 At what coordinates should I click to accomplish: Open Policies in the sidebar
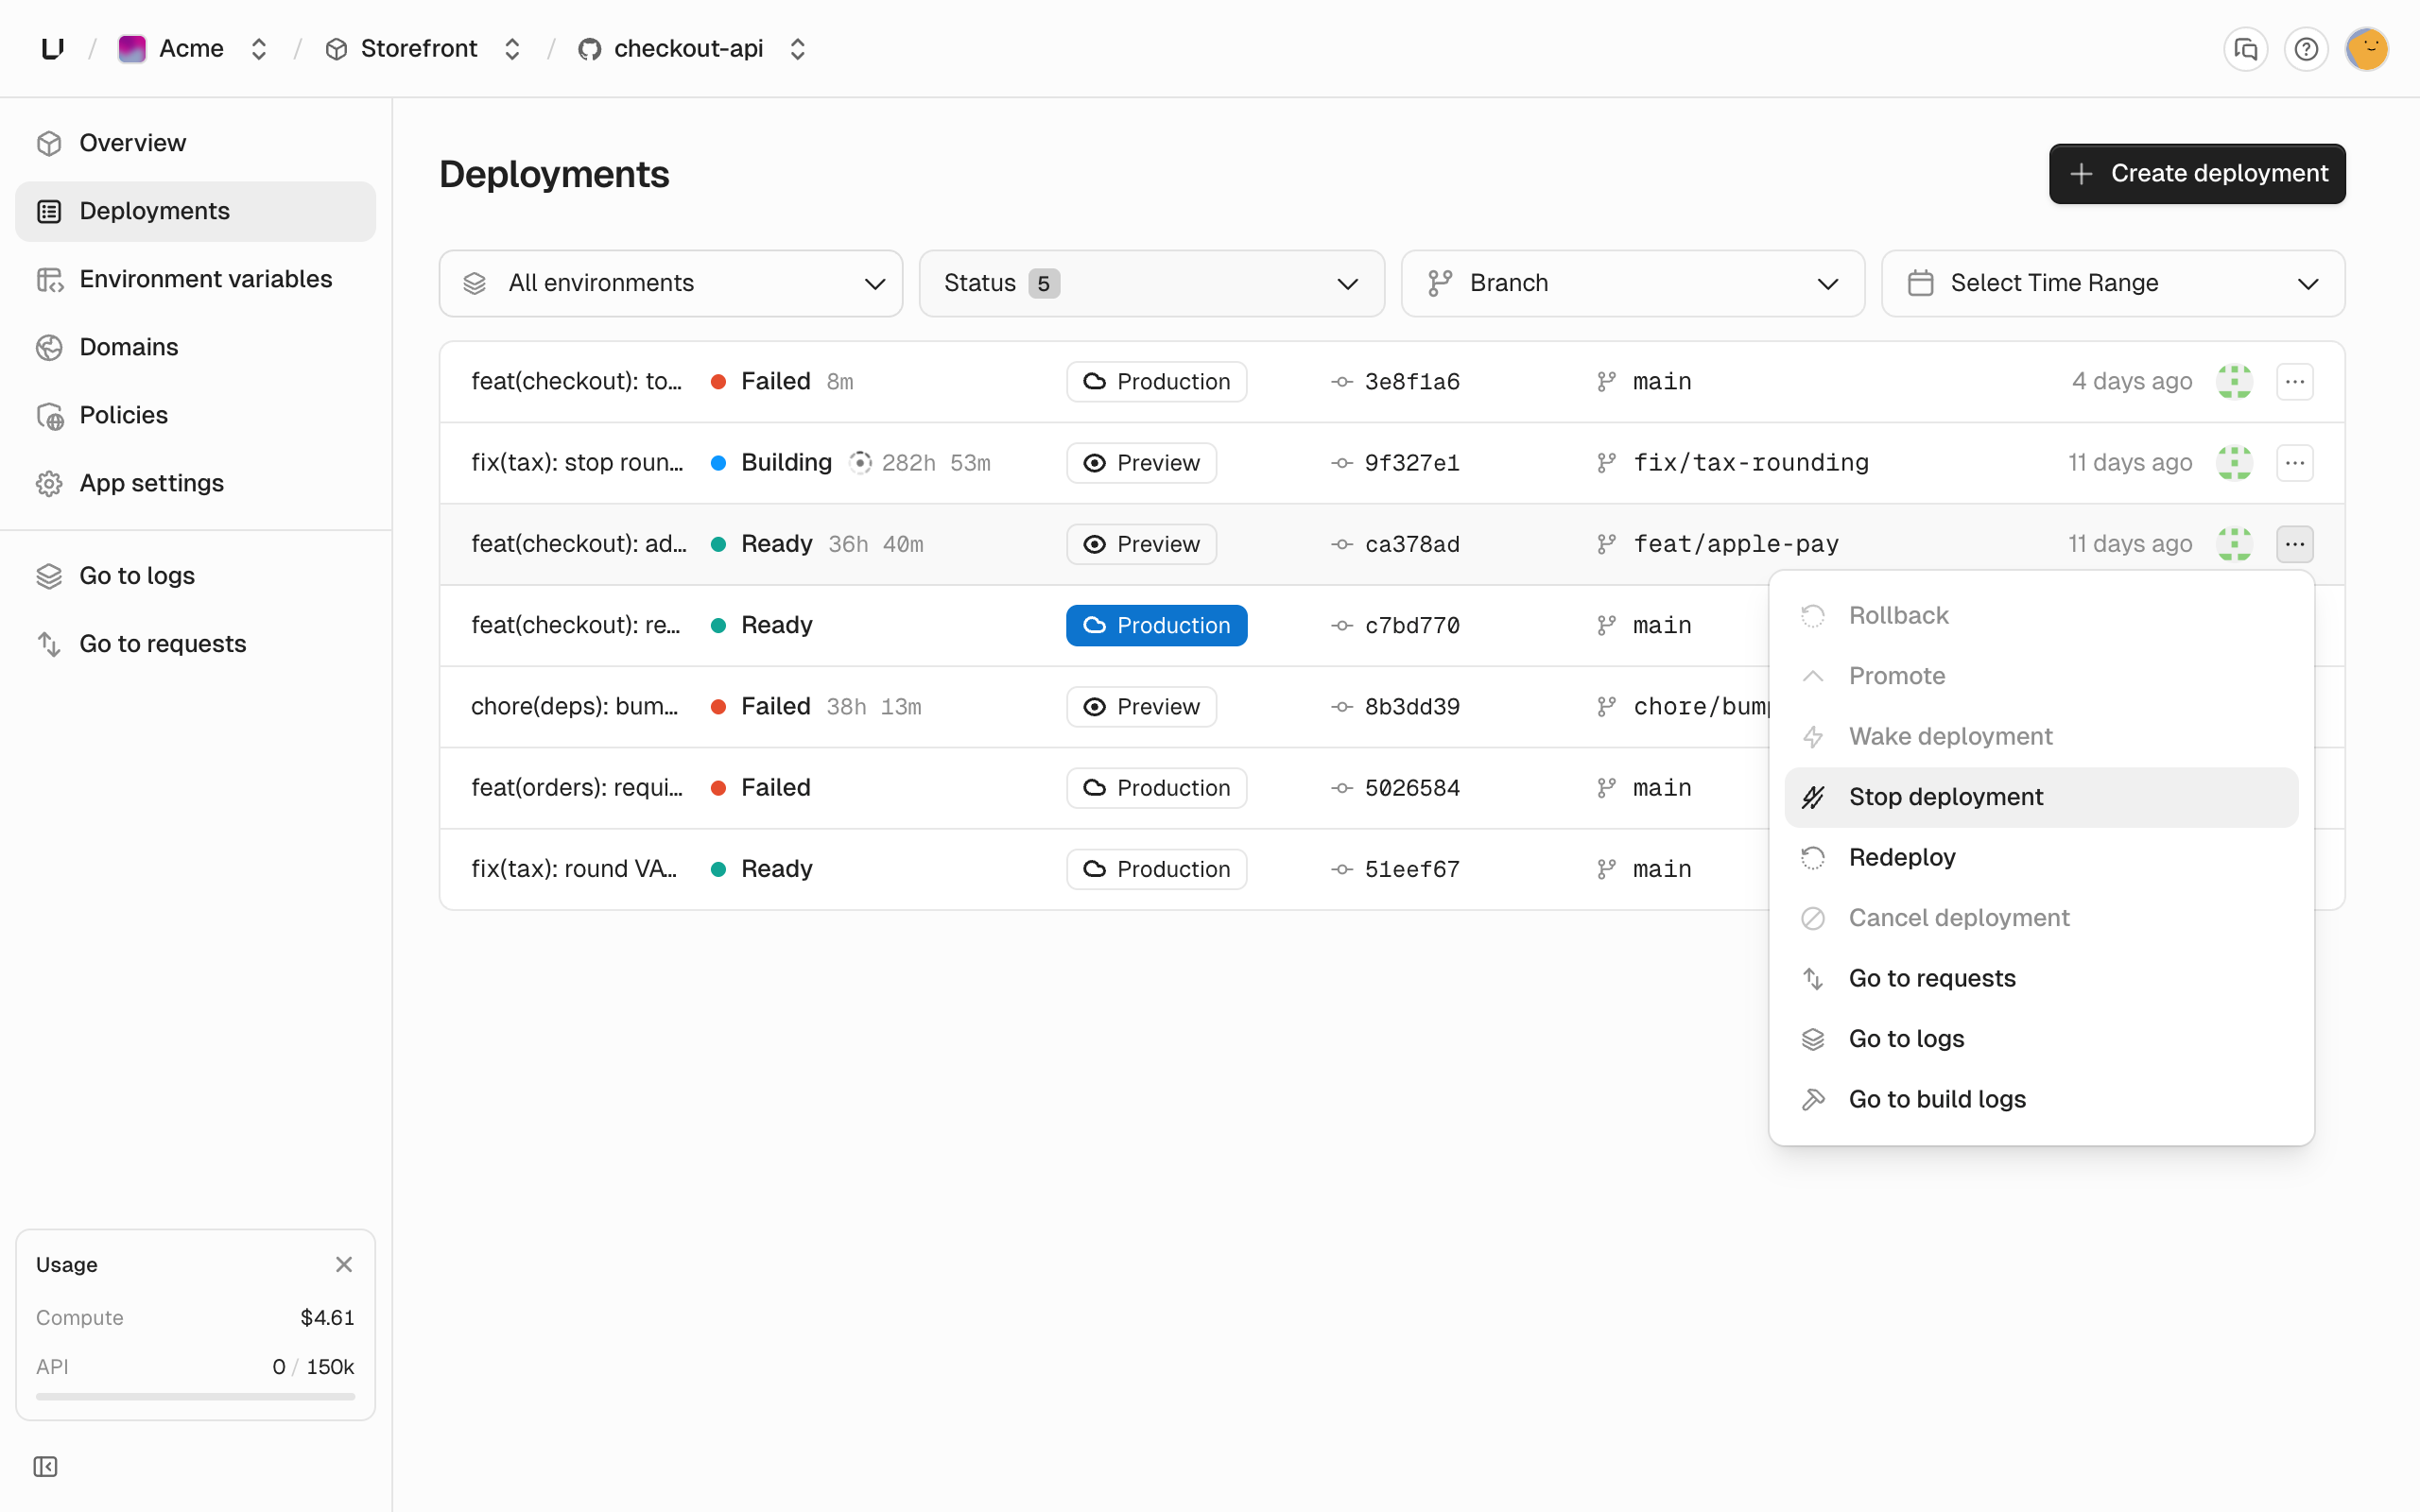[195, 415]
